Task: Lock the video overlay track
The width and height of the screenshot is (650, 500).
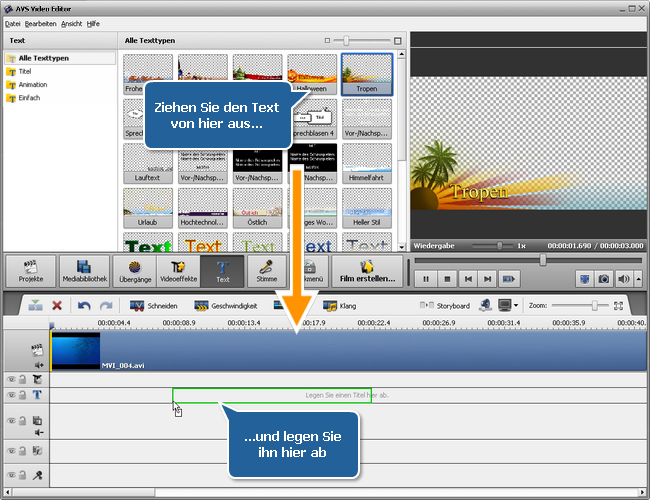Action: click(x=23, y=421)
